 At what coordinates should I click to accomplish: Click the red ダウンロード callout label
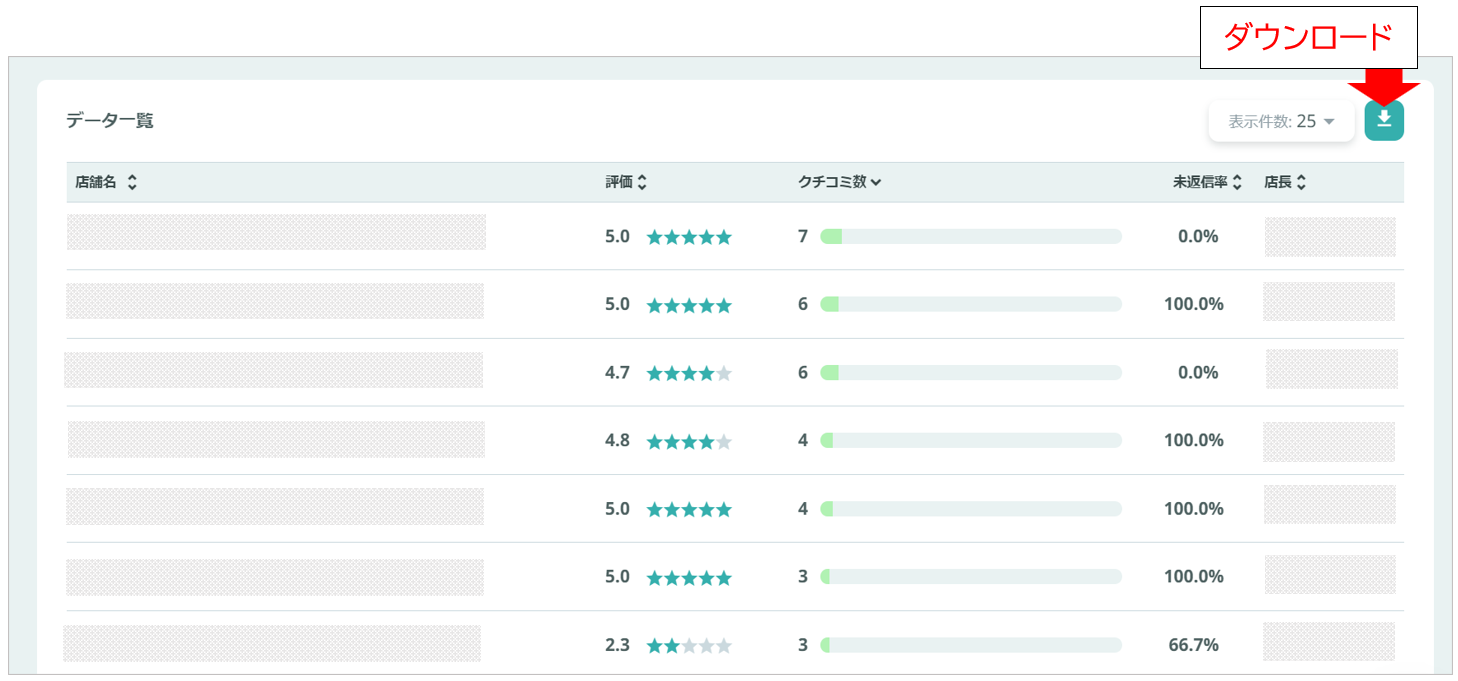pos(1308,39)
